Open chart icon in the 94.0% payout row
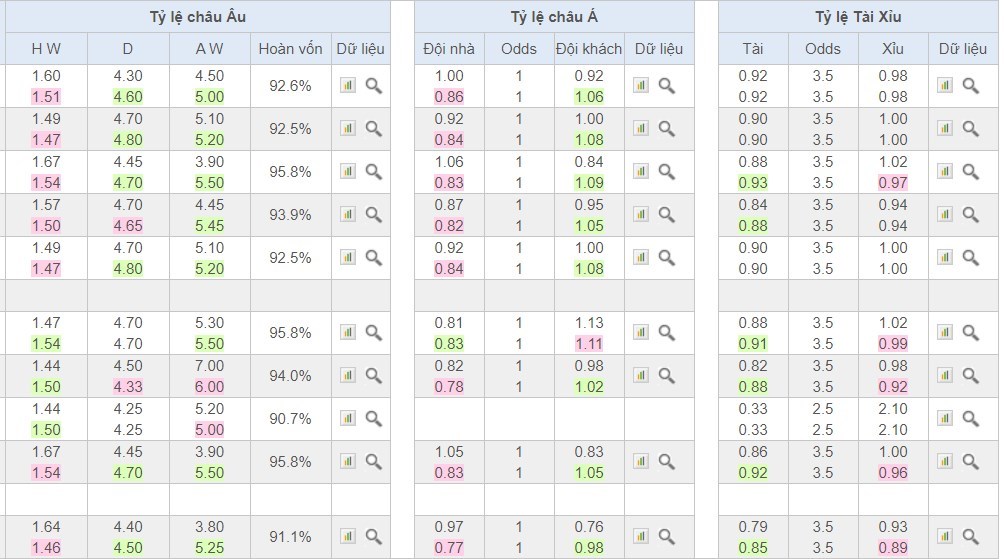The image size is (1004, 559). [x=348, y=375]
